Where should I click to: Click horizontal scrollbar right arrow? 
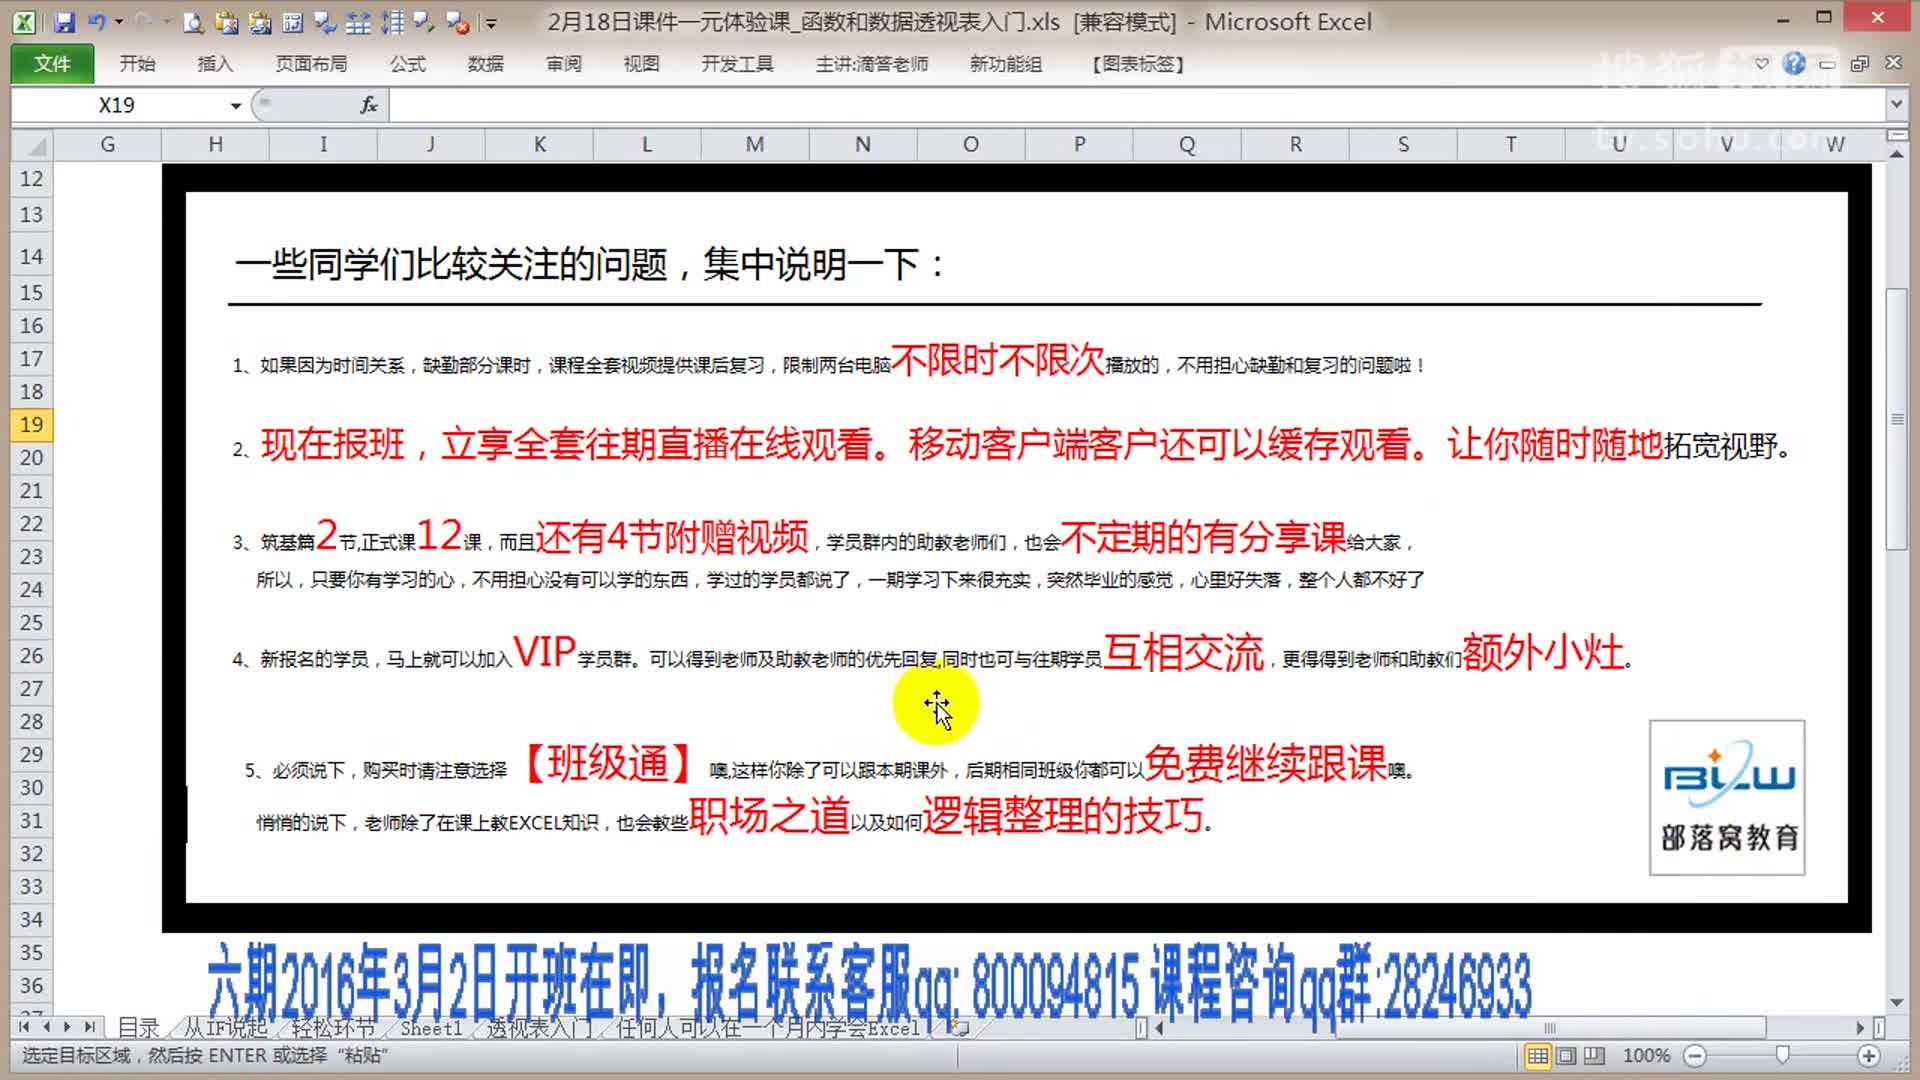pos(1860,1027)
